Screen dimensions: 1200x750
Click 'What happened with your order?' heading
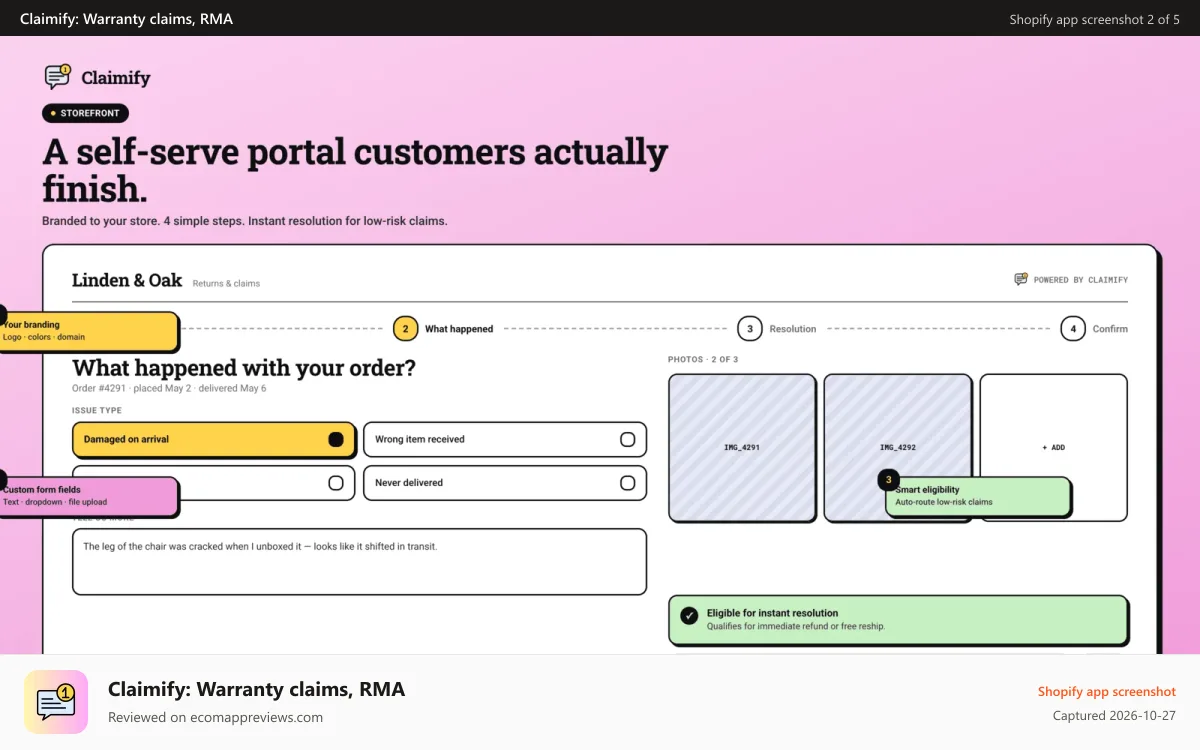244,368
